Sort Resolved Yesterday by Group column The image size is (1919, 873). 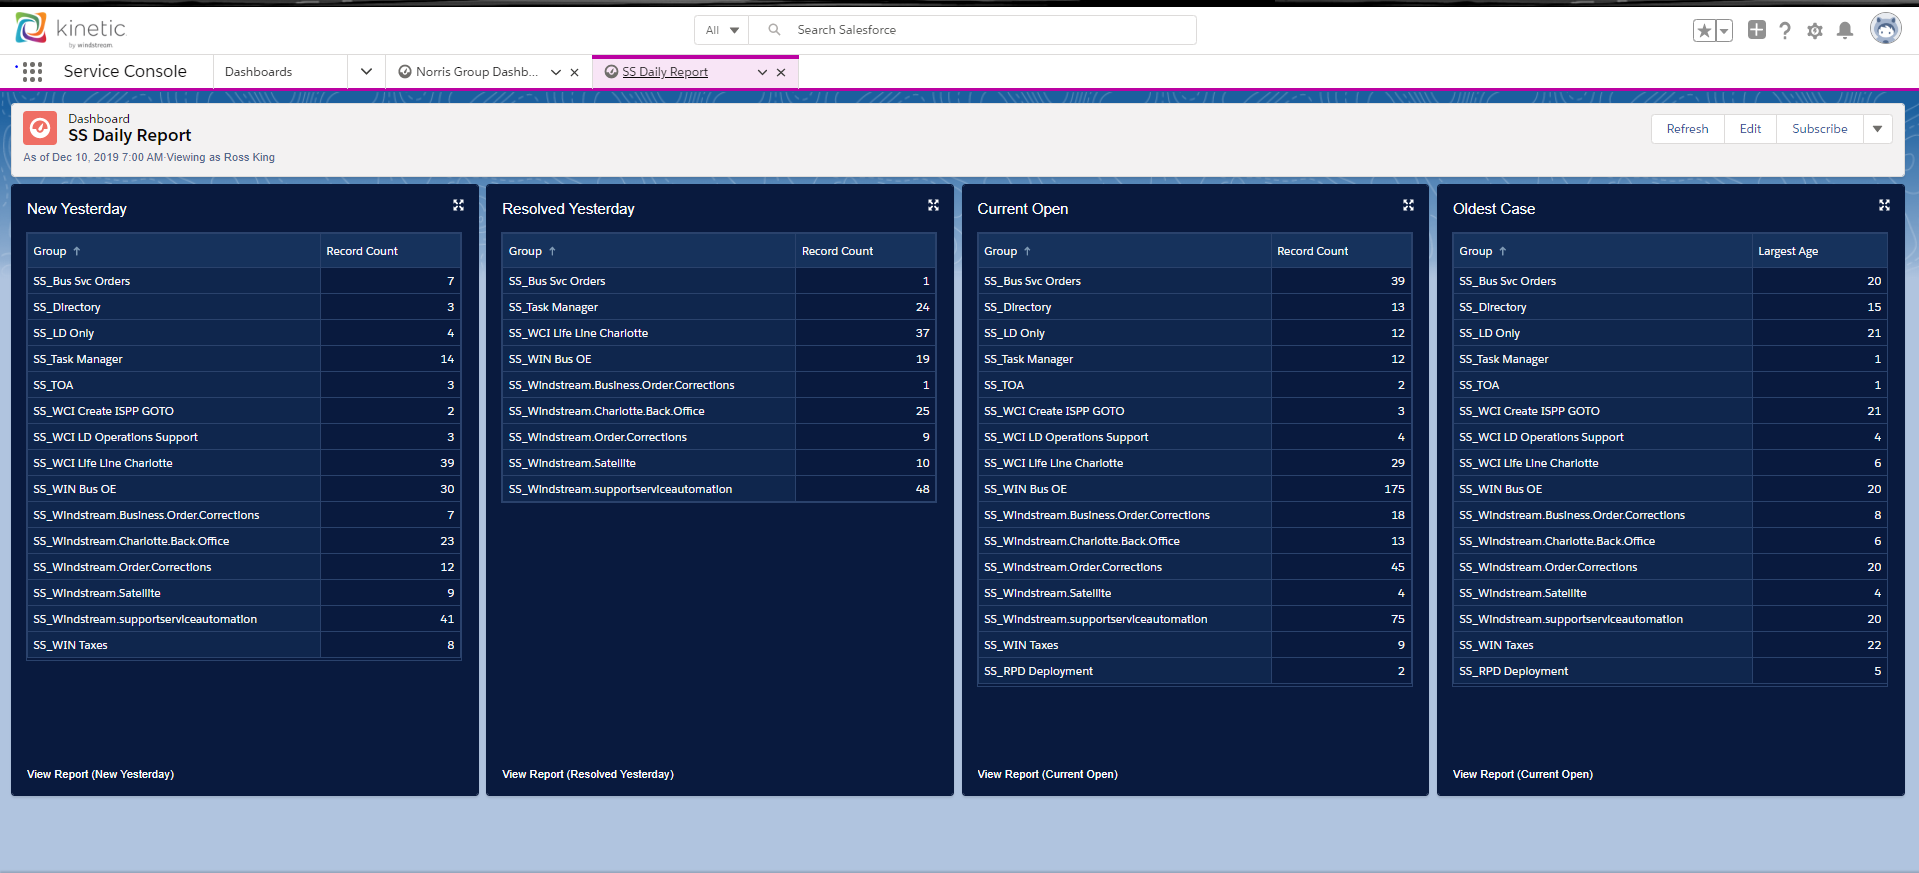[x=525, y=251]
